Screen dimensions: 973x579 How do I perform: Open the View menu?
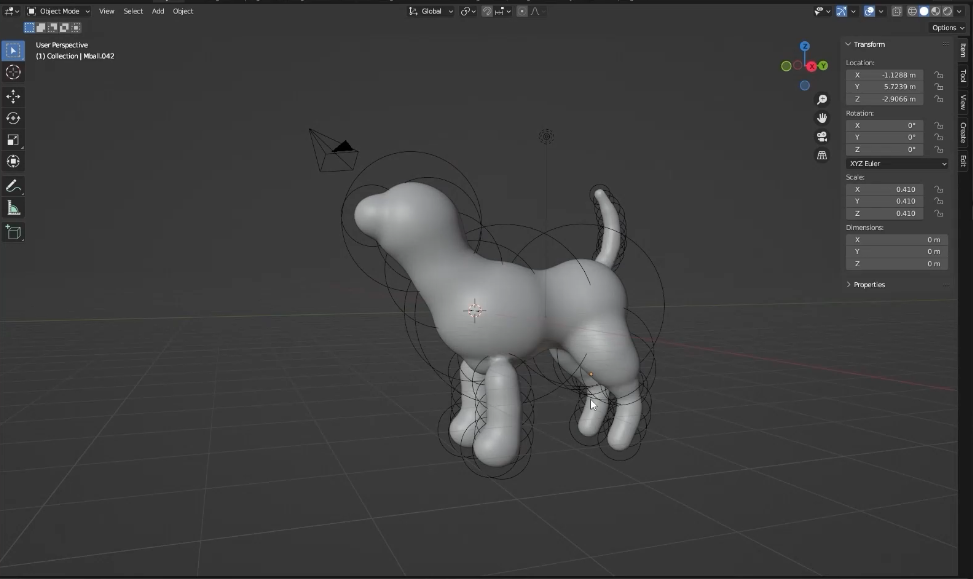(107, 11)
